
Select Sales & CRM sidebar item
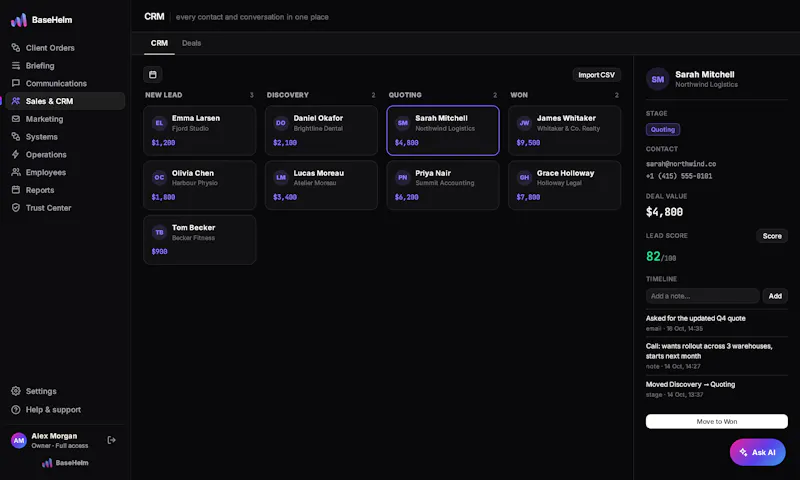pyautogui.click(x=65, y=101)
